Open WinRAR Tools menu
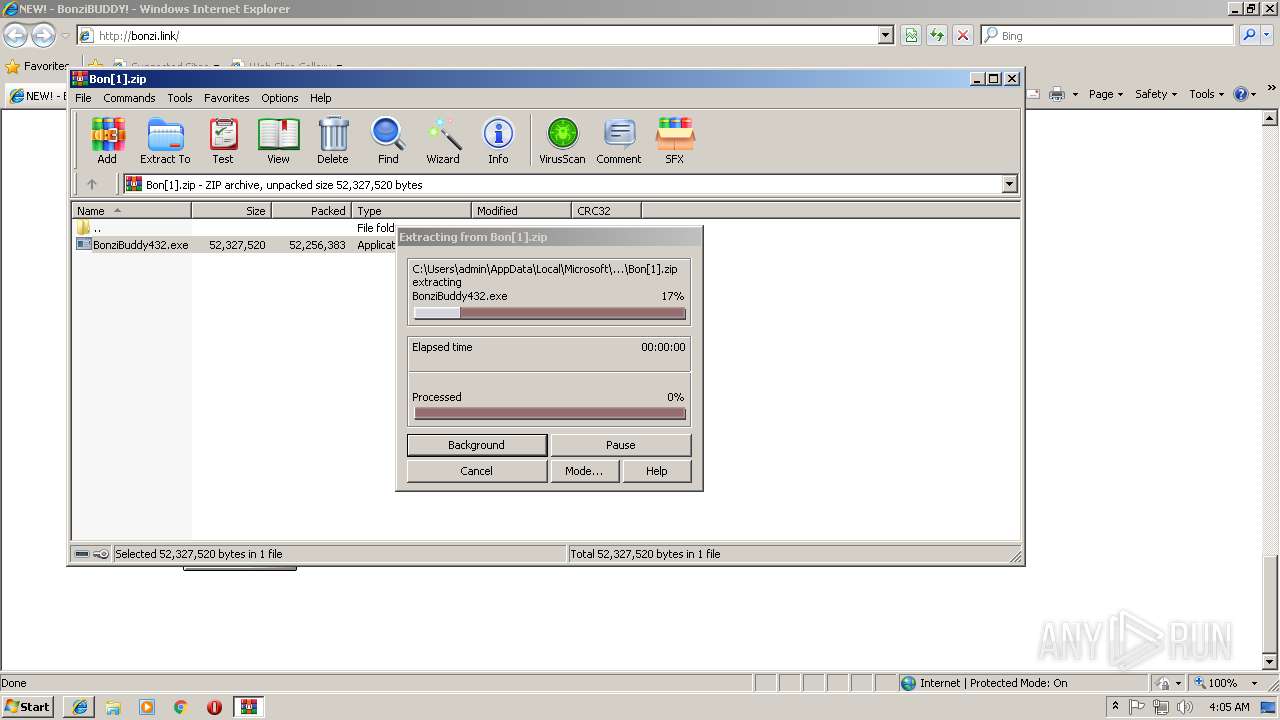 coord(180,98)
